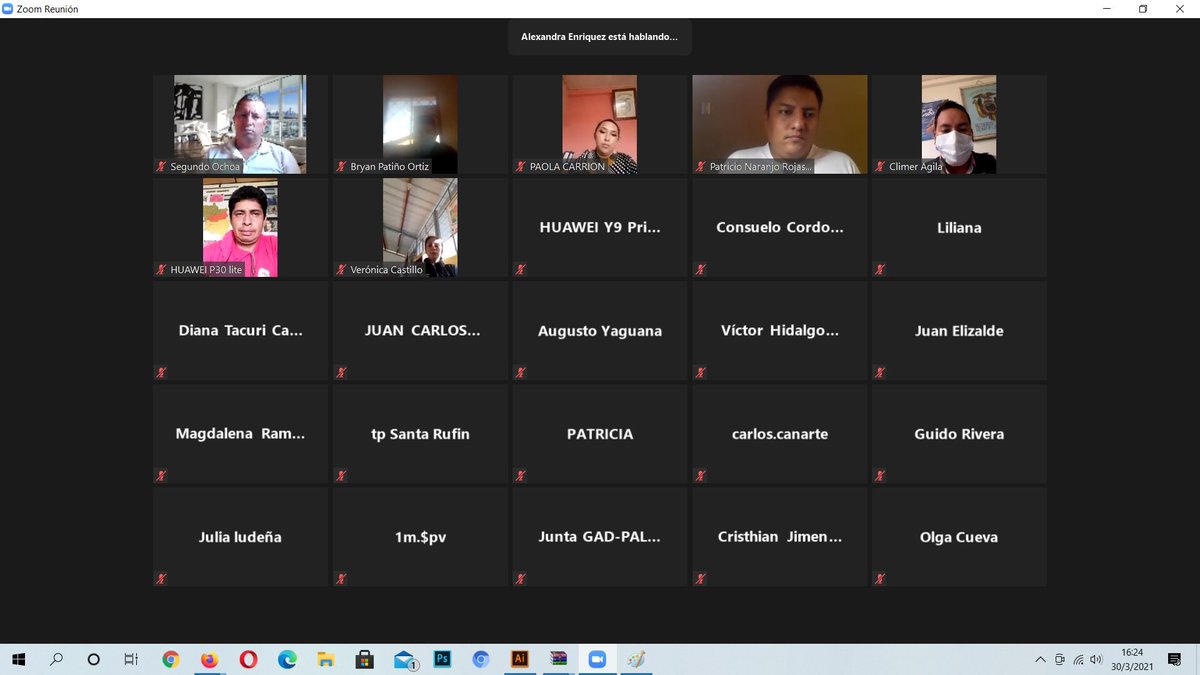This screenshot has height=675, width=1200.
Task: Click the 'carlos.canarte' participant name
Action: [780, 433]
